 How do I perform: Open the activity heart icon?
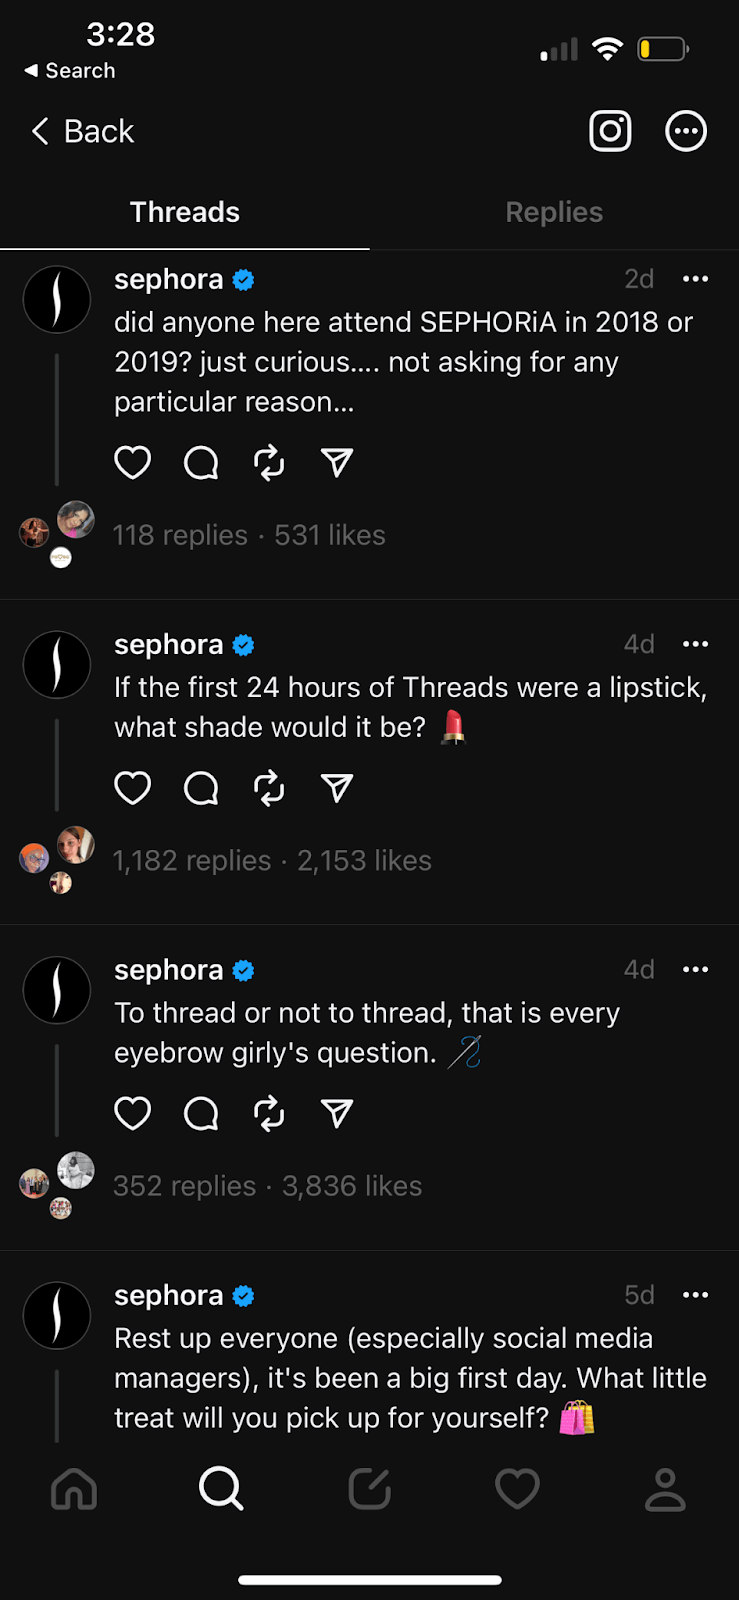pos(517,1489)
